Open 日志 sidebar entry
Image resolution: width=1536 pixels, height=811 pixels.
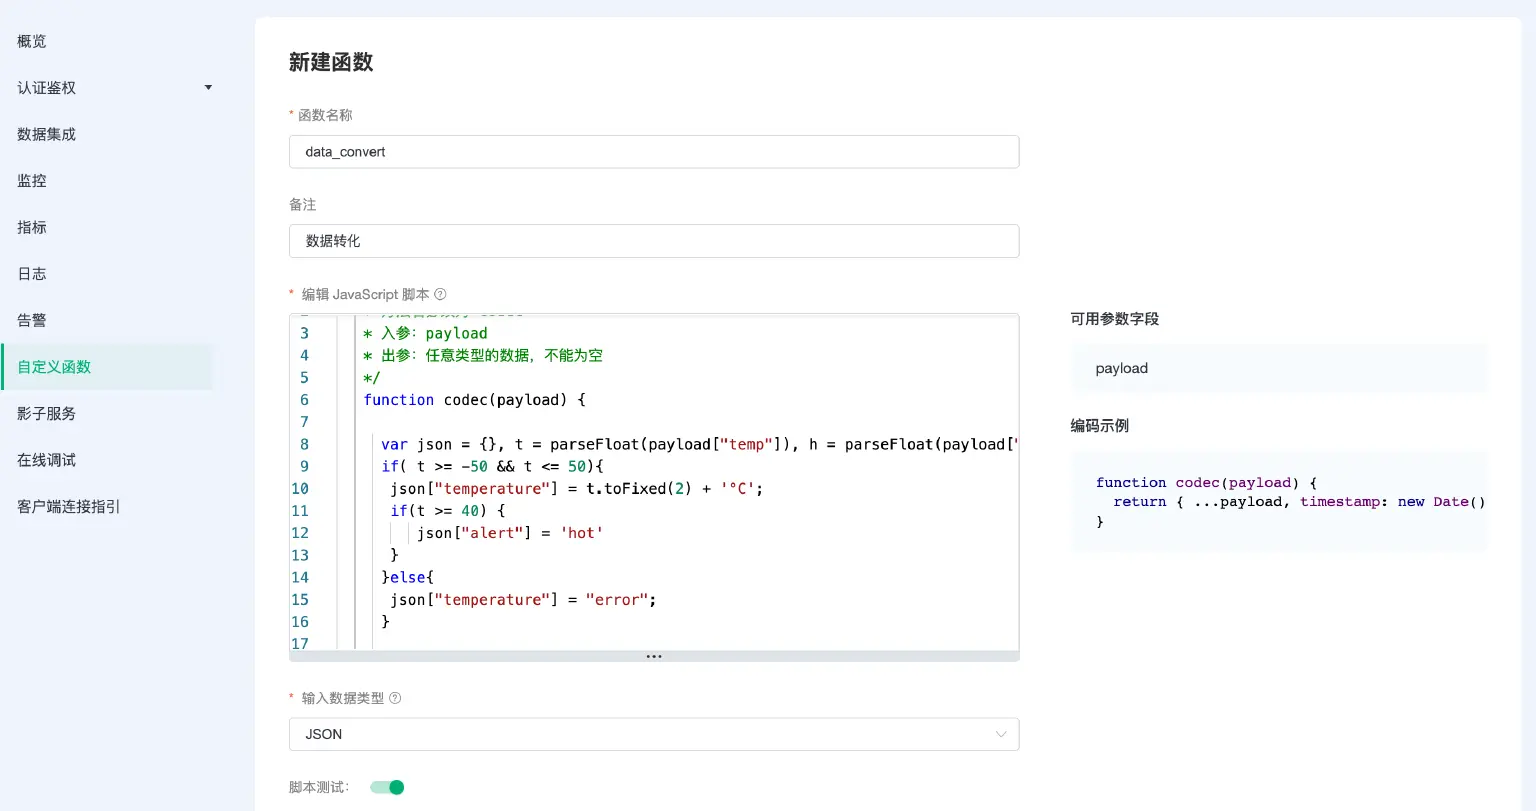32,274
